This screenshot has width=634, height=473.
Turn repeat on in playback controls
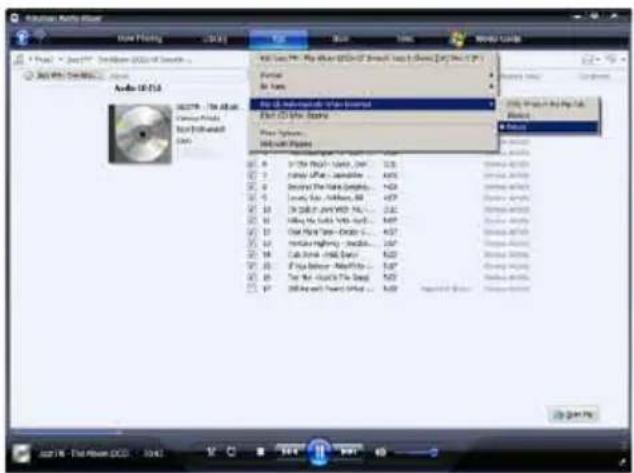click(x=231, y=452)
